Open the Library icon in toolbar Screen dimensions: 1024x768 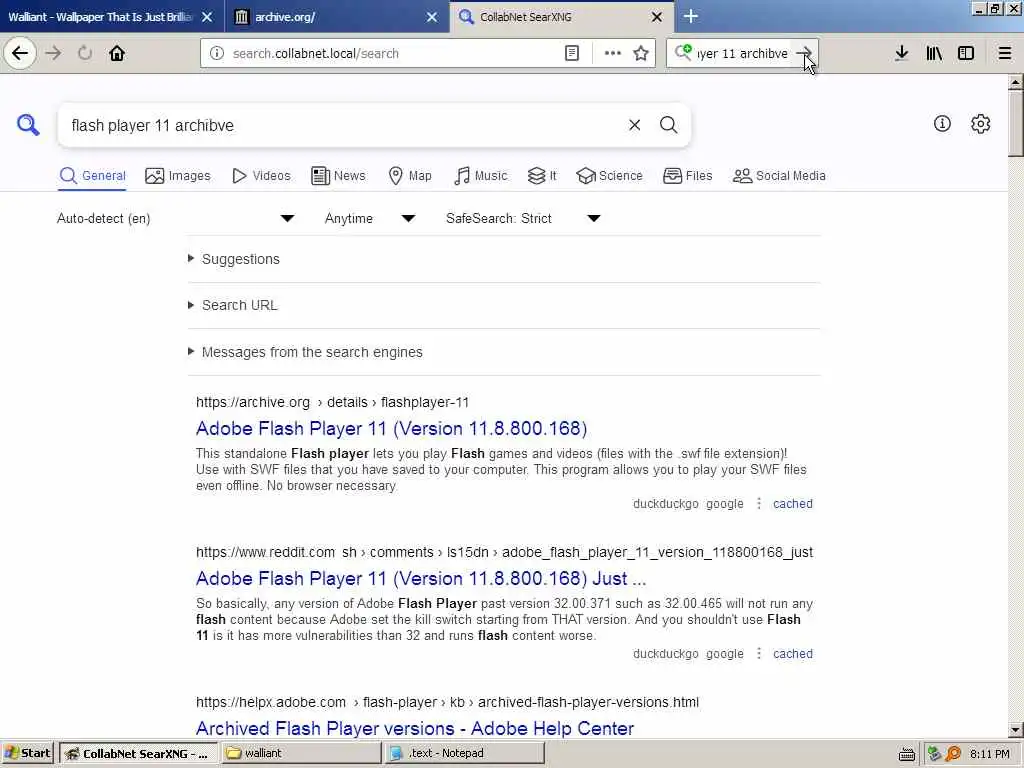pyautogui.click(x=934, y=53)
